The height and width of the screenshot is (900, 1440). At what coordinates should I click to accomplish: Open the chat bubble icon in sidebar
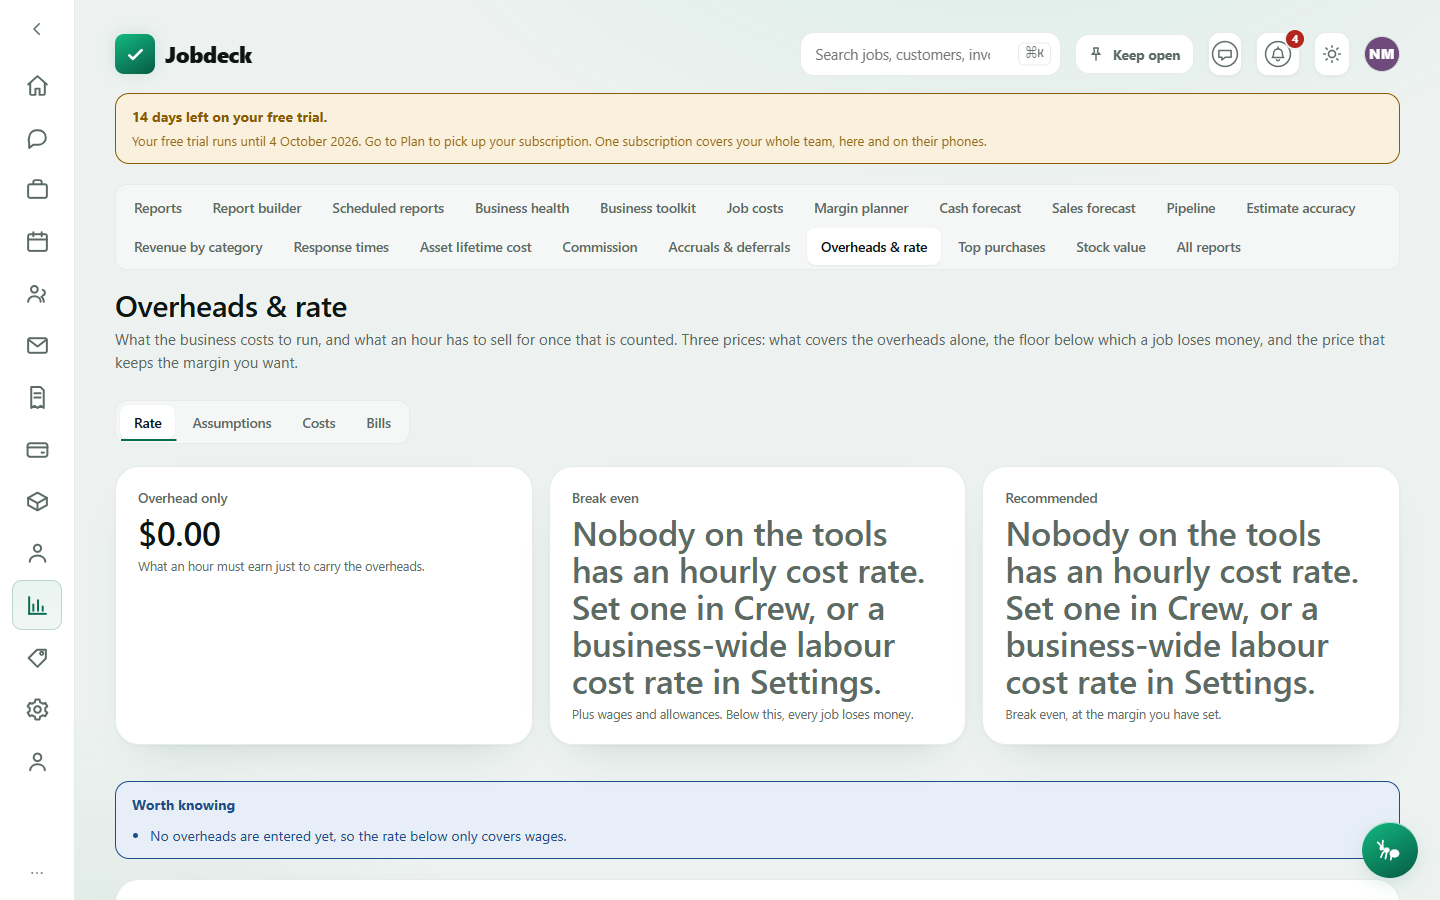[37, 138]
